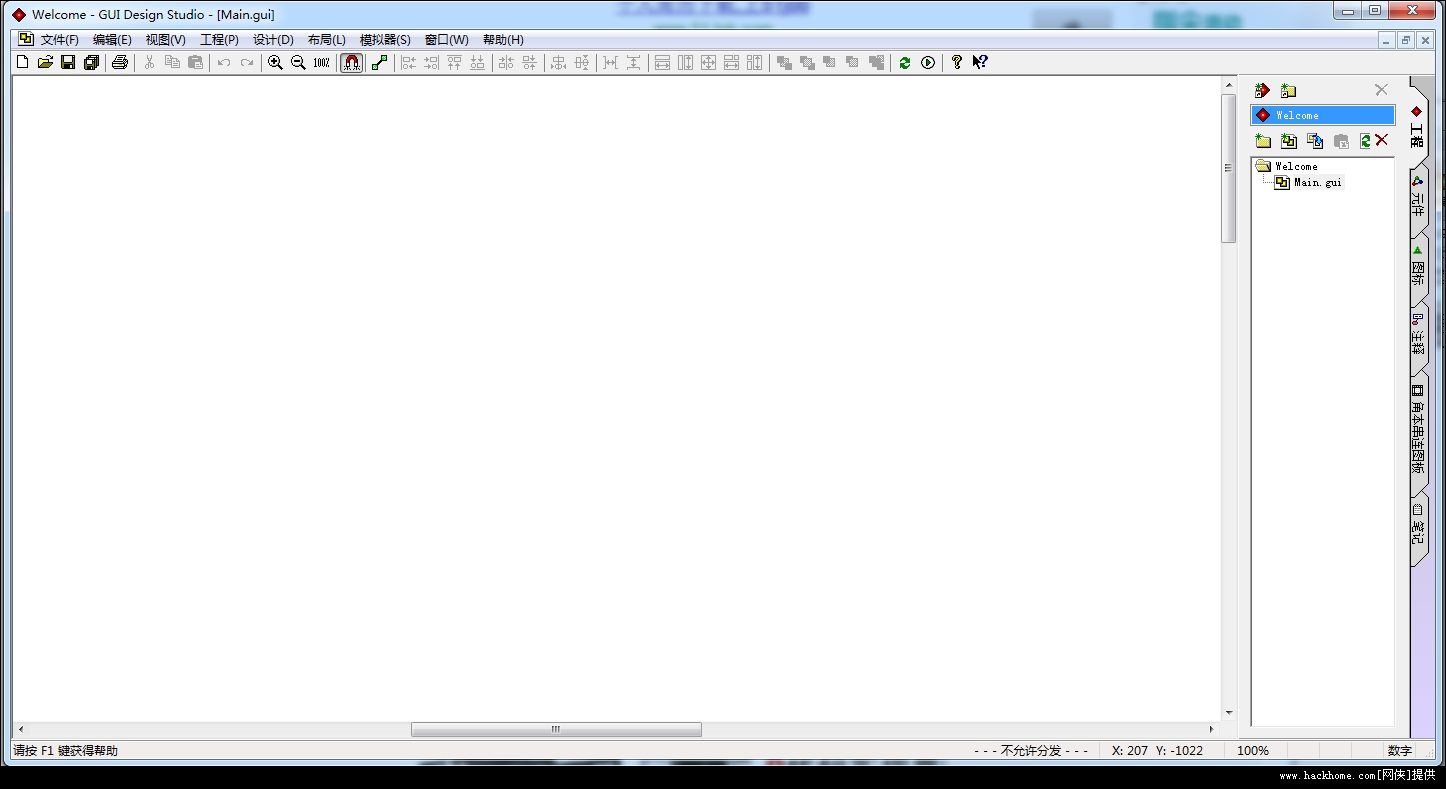Click new folder shortcut icon in panel top row
Image resolution: width=1446 pixels, height=789 pixels.
[1288, 90]
